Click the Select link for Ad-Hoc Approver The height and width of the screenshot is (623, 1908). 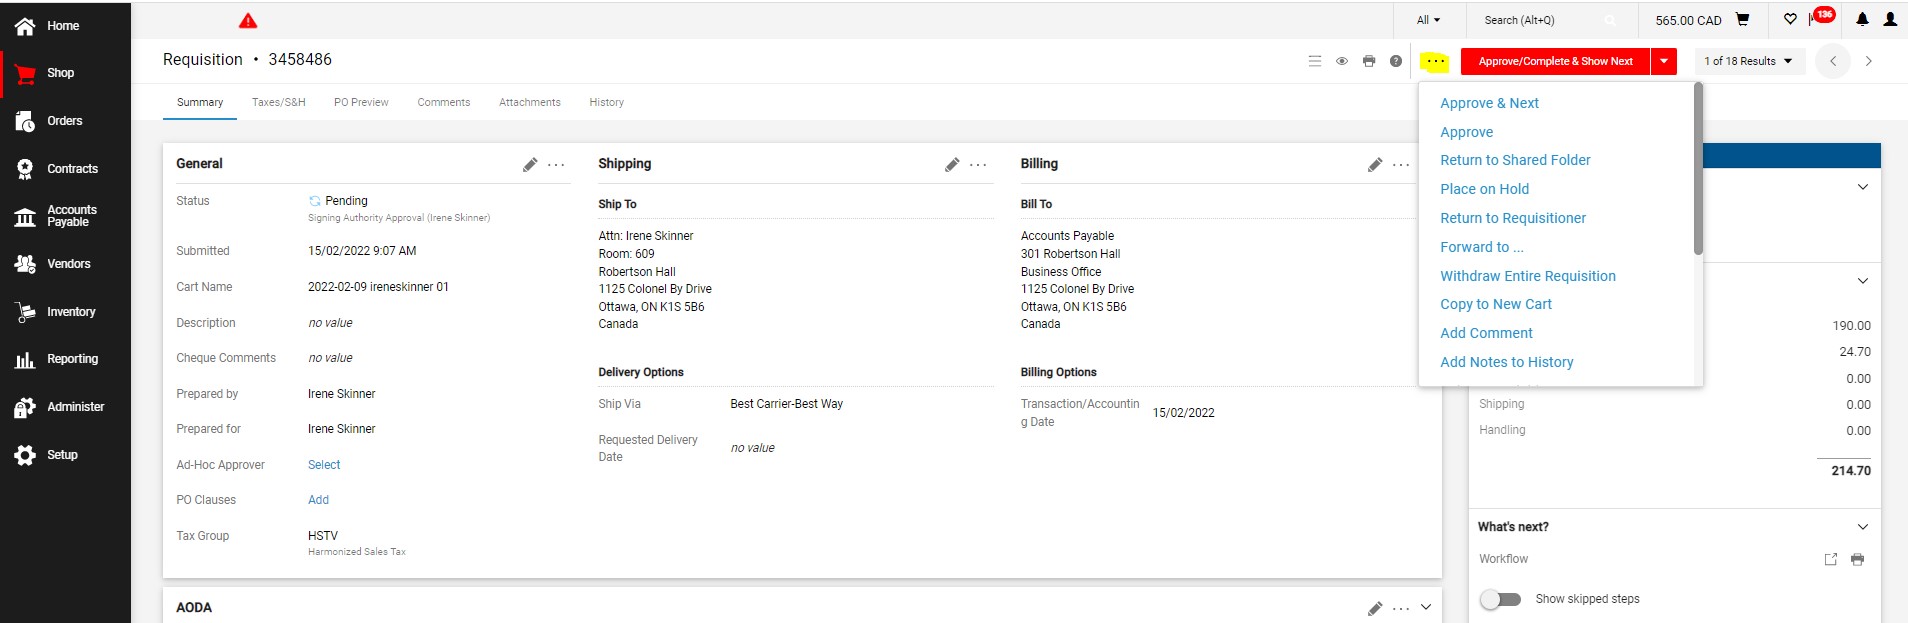point(324,465)
